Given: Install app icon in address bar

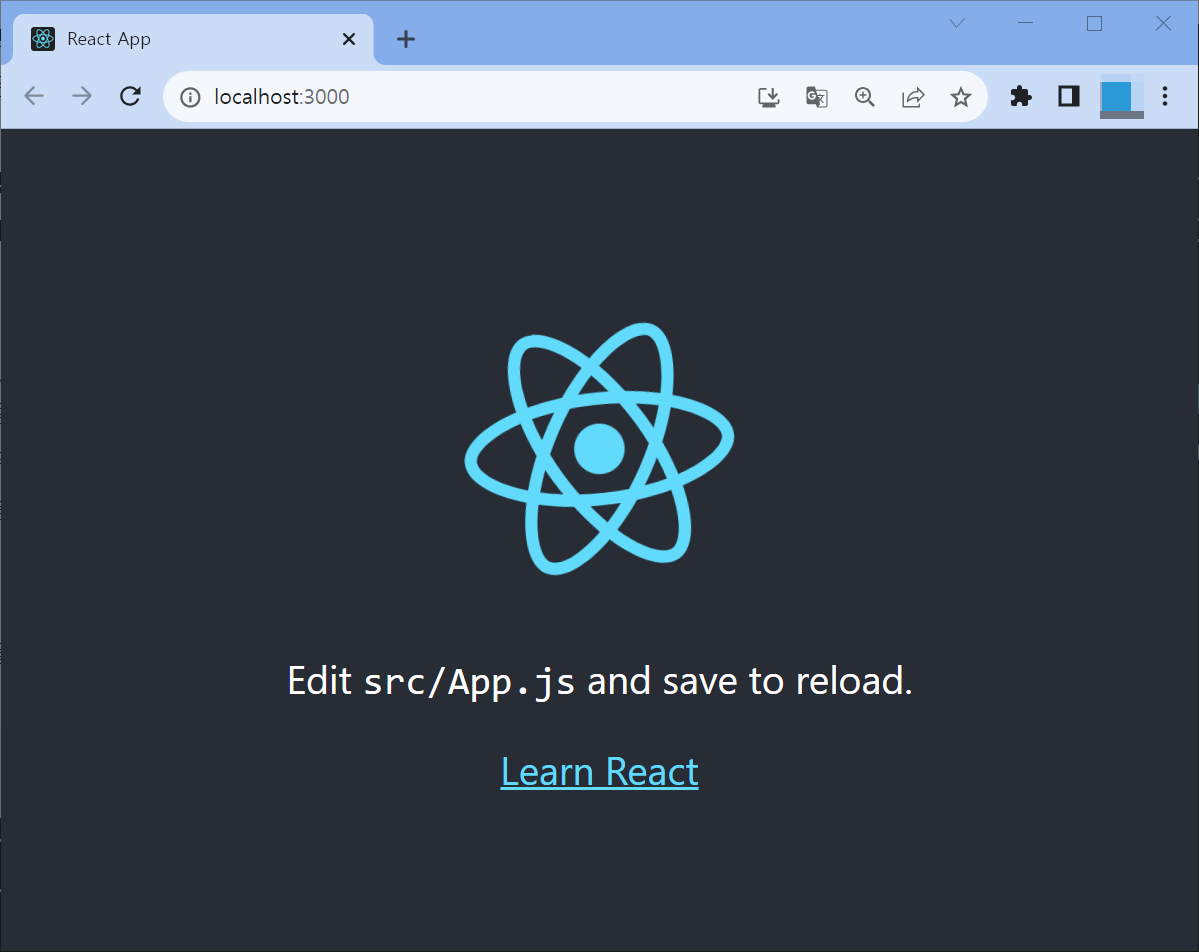Looking at the screenshot, I should tap(768, 97).
